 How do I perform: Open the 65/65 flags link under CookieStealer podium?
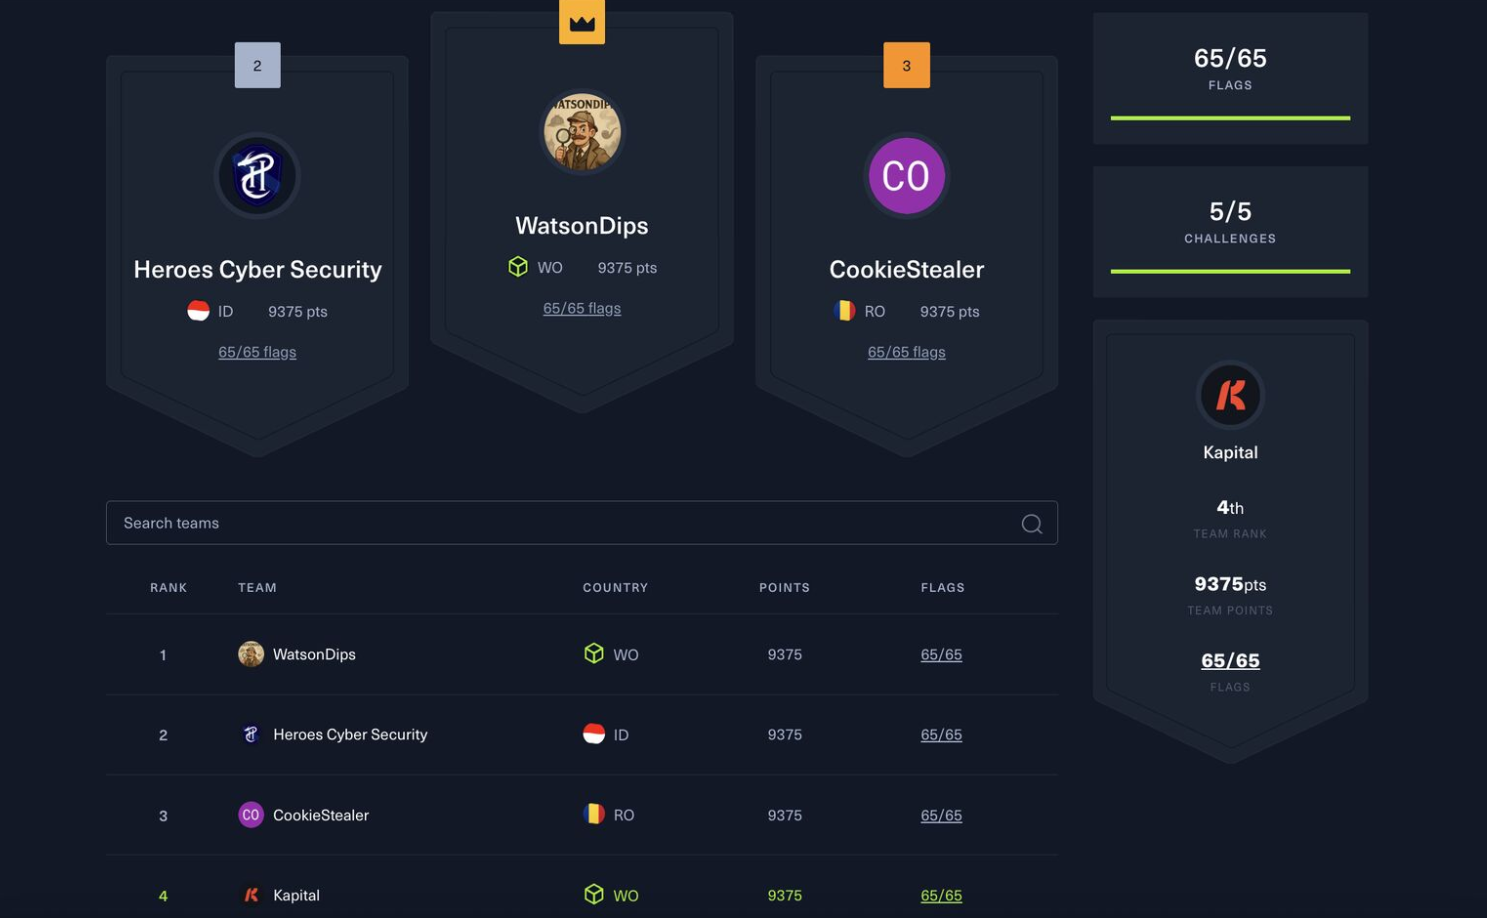click(x=906, y=352)
